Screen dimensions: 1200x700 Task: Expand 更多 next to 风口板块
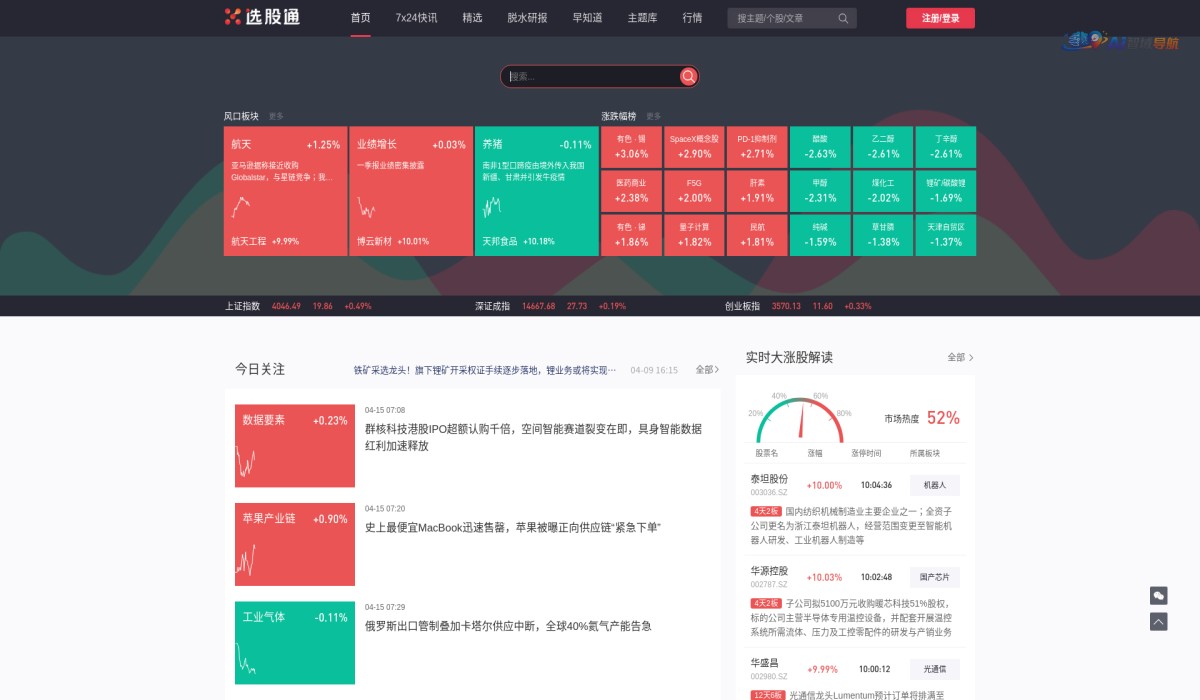click(277, 116)
